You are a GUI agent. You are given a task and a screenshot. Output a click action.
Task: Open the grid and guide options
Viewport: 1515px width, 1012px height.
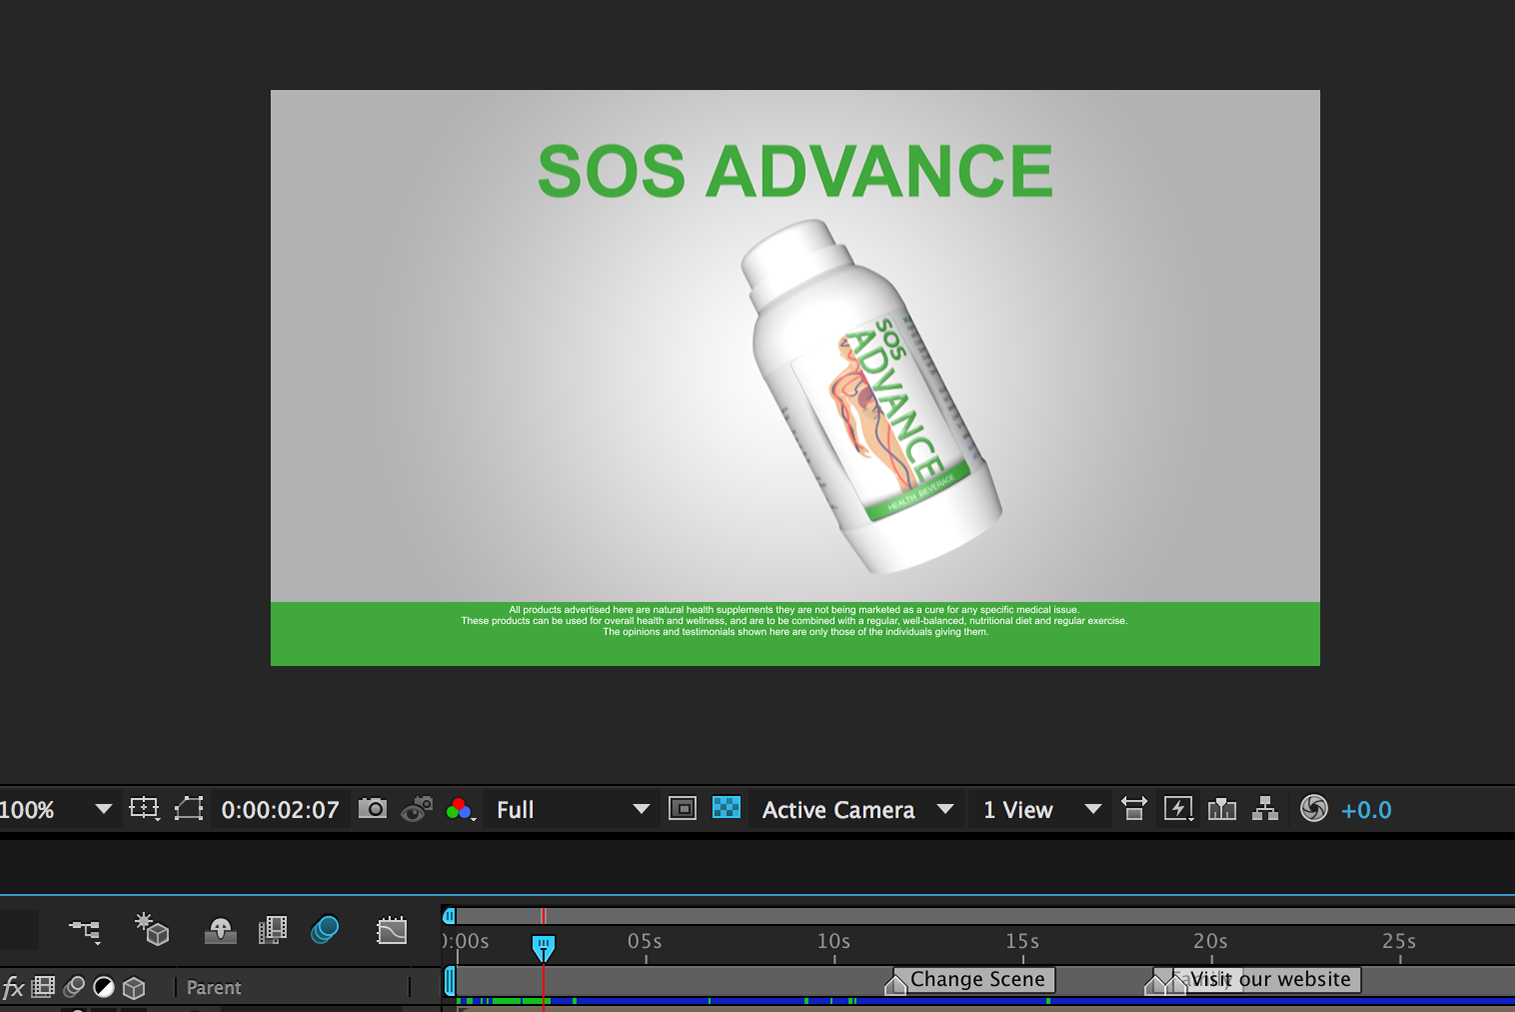tap(144, 809)
